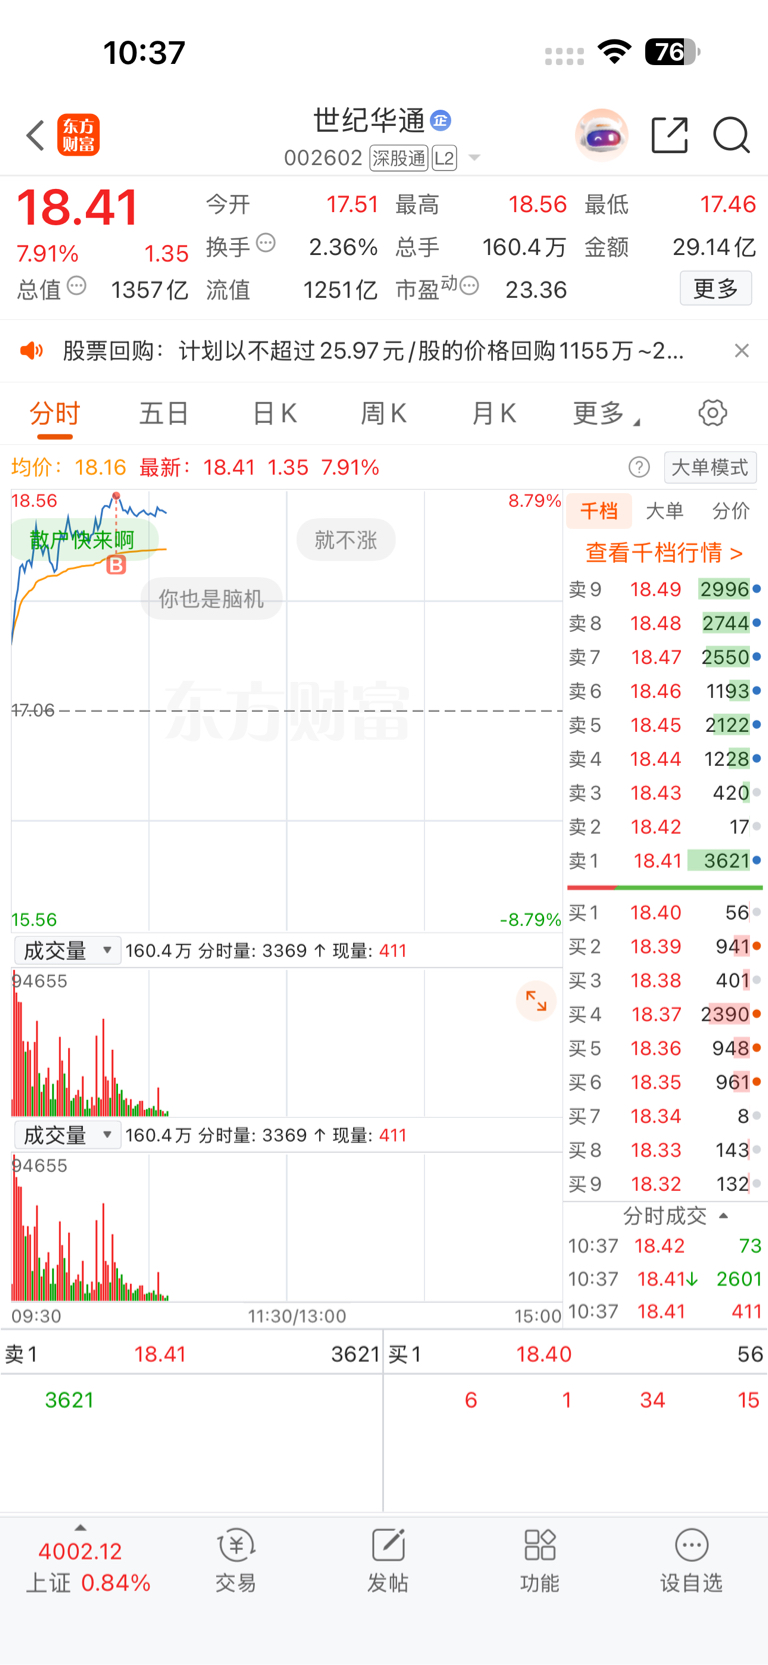Switch to the 日K tab
The height and width of the screenshot is (1665, 768).
274,413
